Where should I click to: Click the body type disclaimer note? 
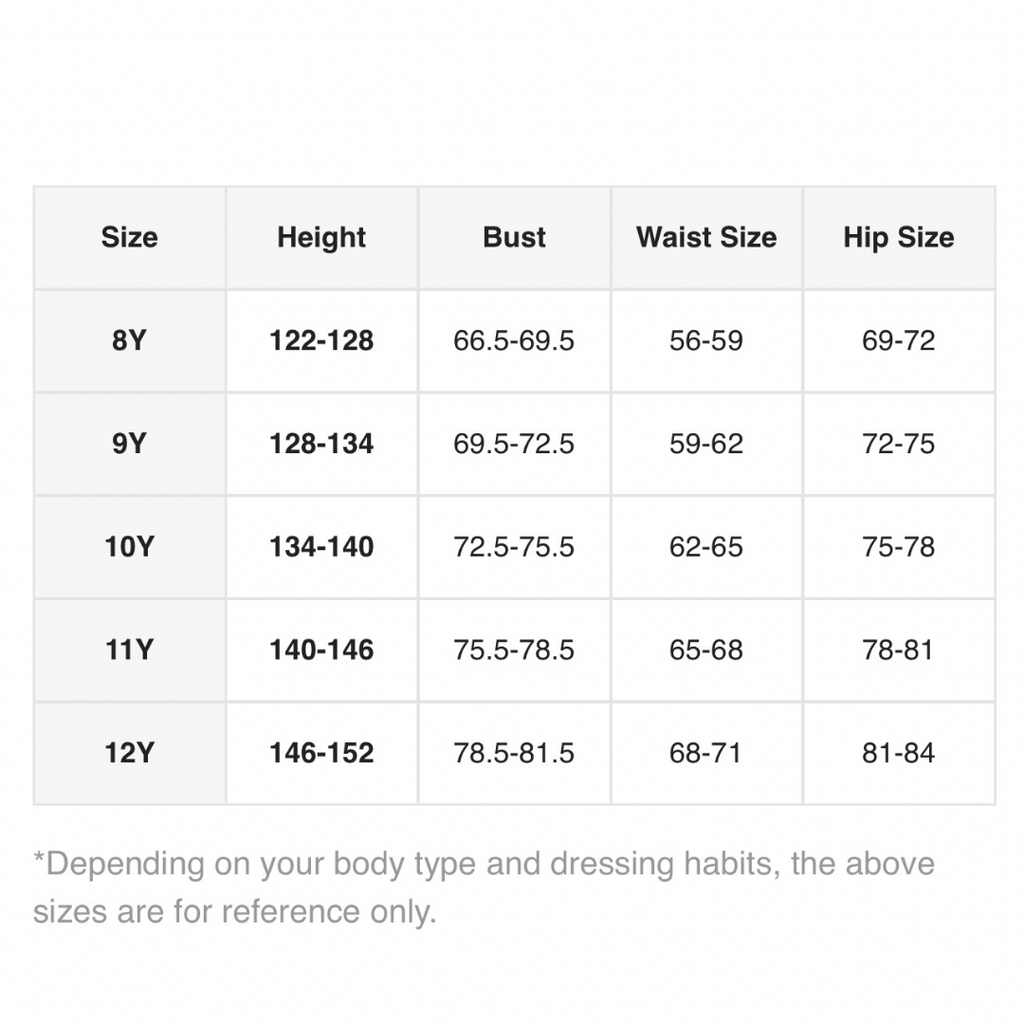484,887
